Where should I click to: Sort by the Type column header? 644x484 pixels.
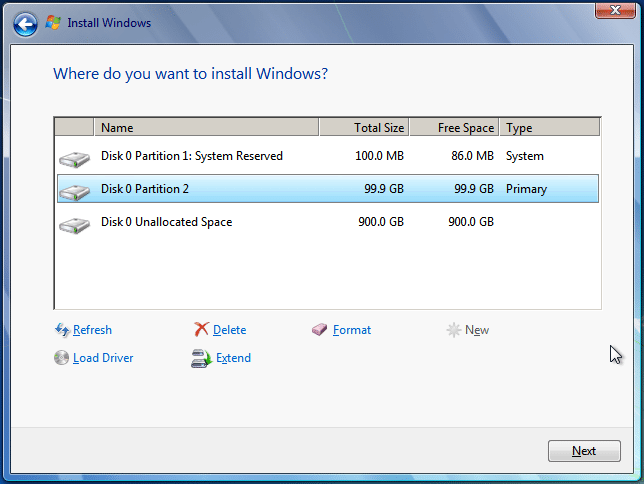(x=550, y=127)
